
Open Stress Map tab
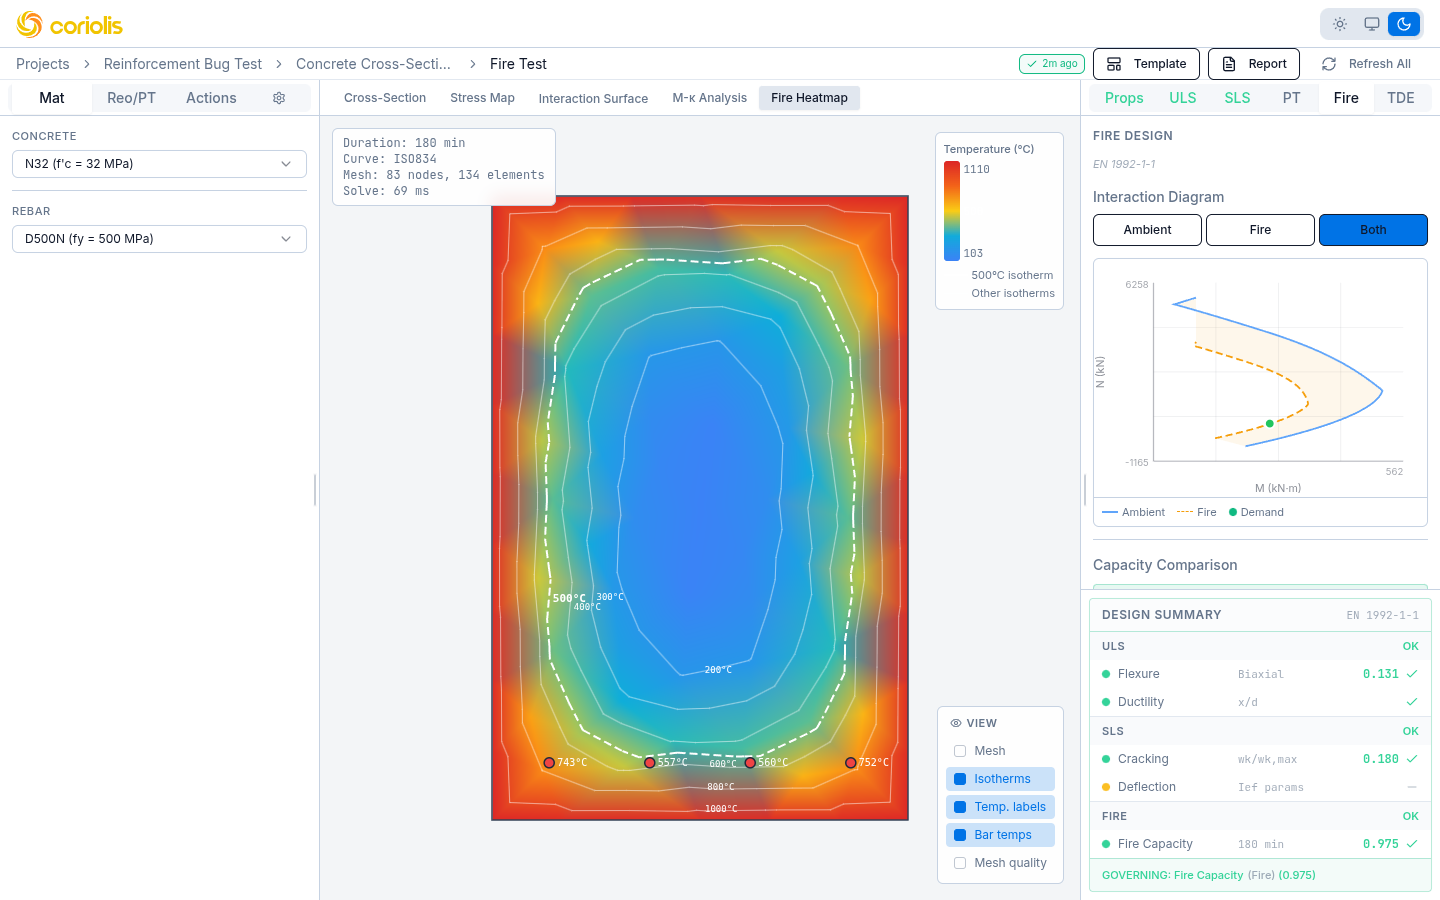[482, 98]
